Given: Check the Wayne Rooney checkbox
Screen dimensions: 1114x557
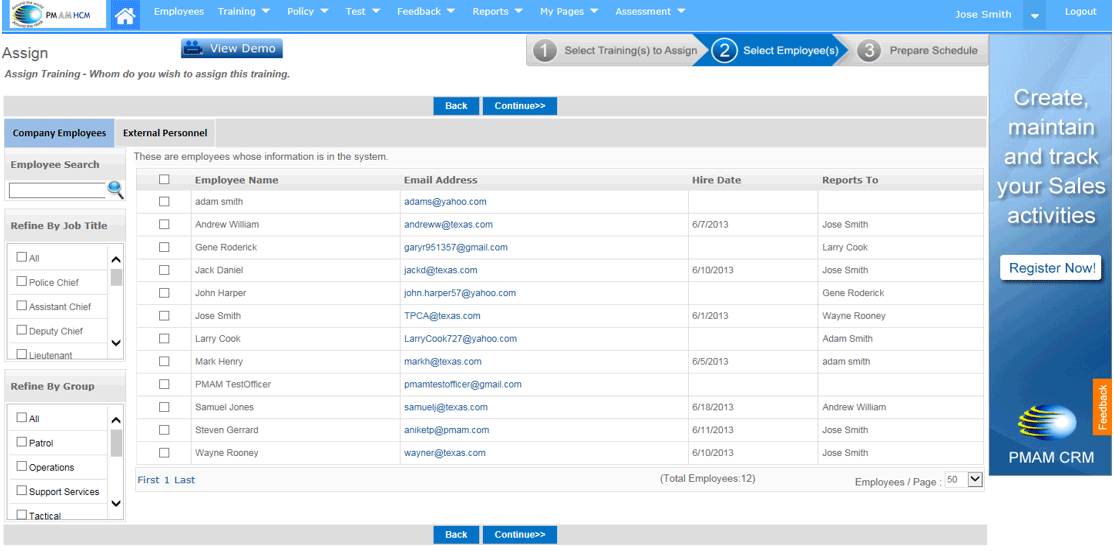Looking at the screenshot, I should click(x=164, y=453).
